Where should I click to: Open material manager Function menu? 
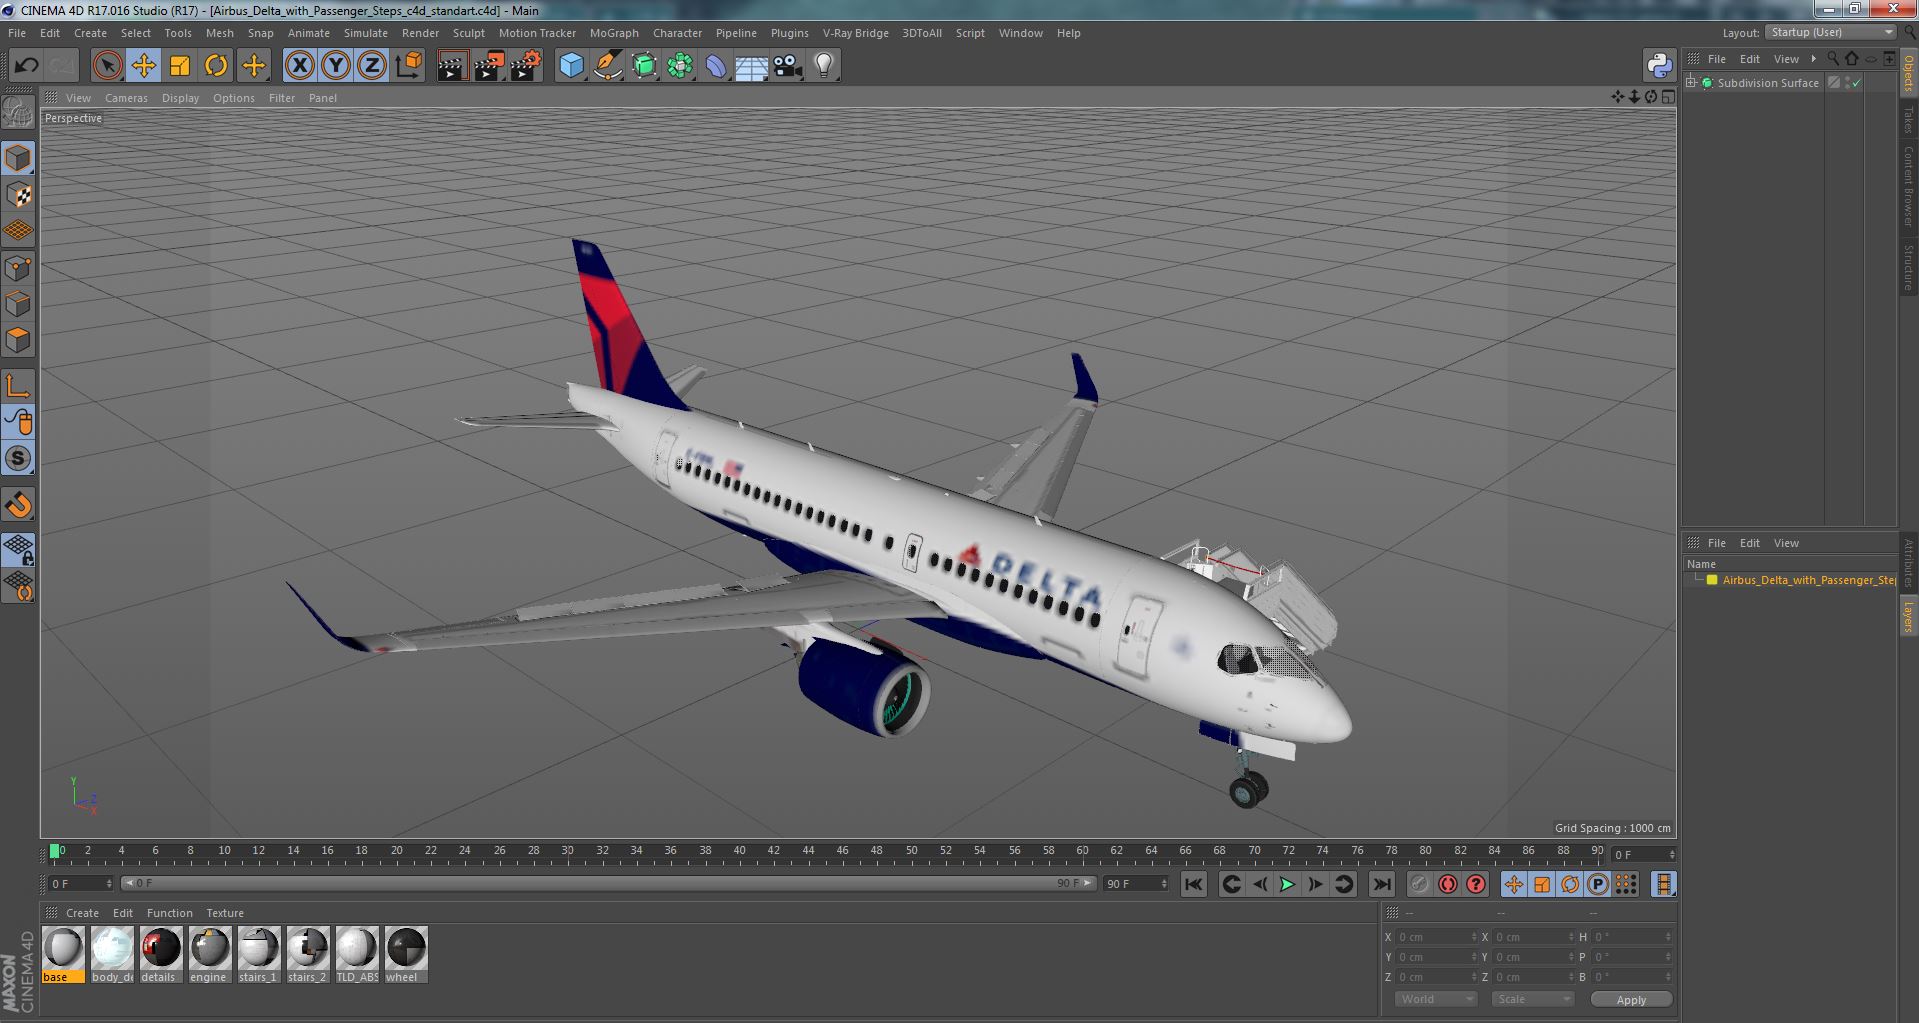pos(169,913)
